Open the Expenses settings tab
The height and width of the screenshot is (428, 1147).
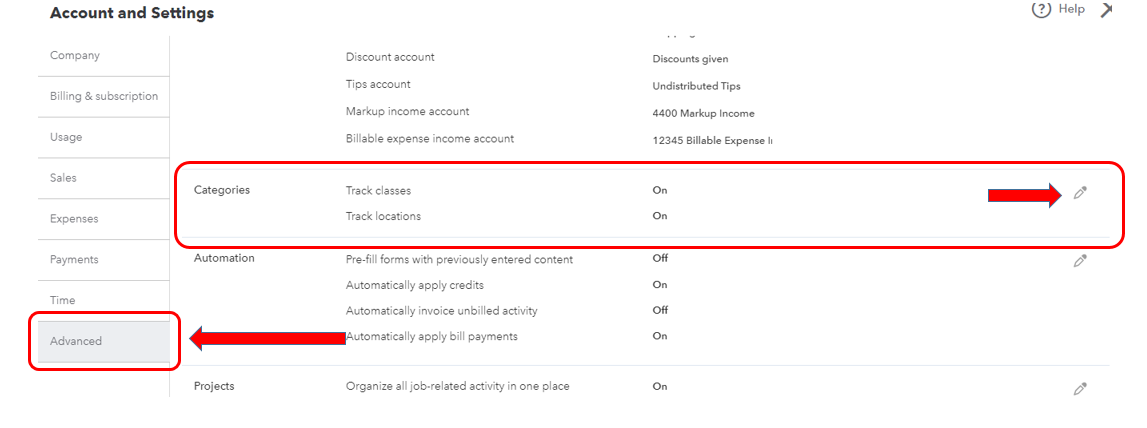(x=74, y=219)
